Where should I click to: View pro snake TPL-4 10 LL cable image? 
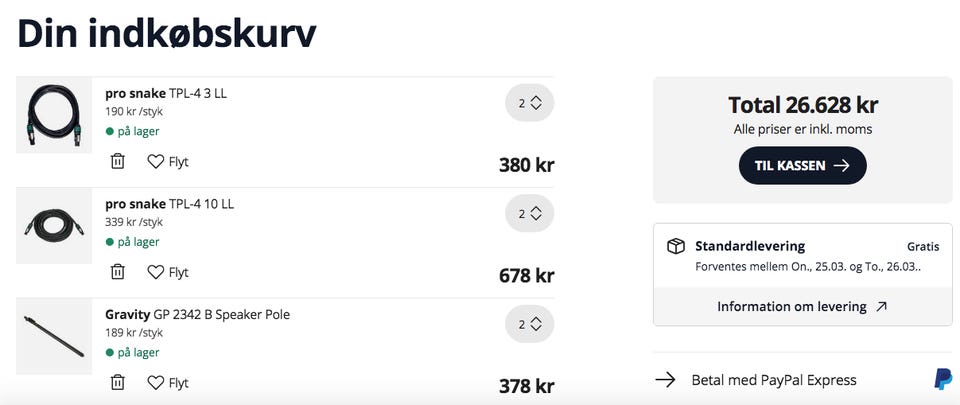tap(54, 226)
